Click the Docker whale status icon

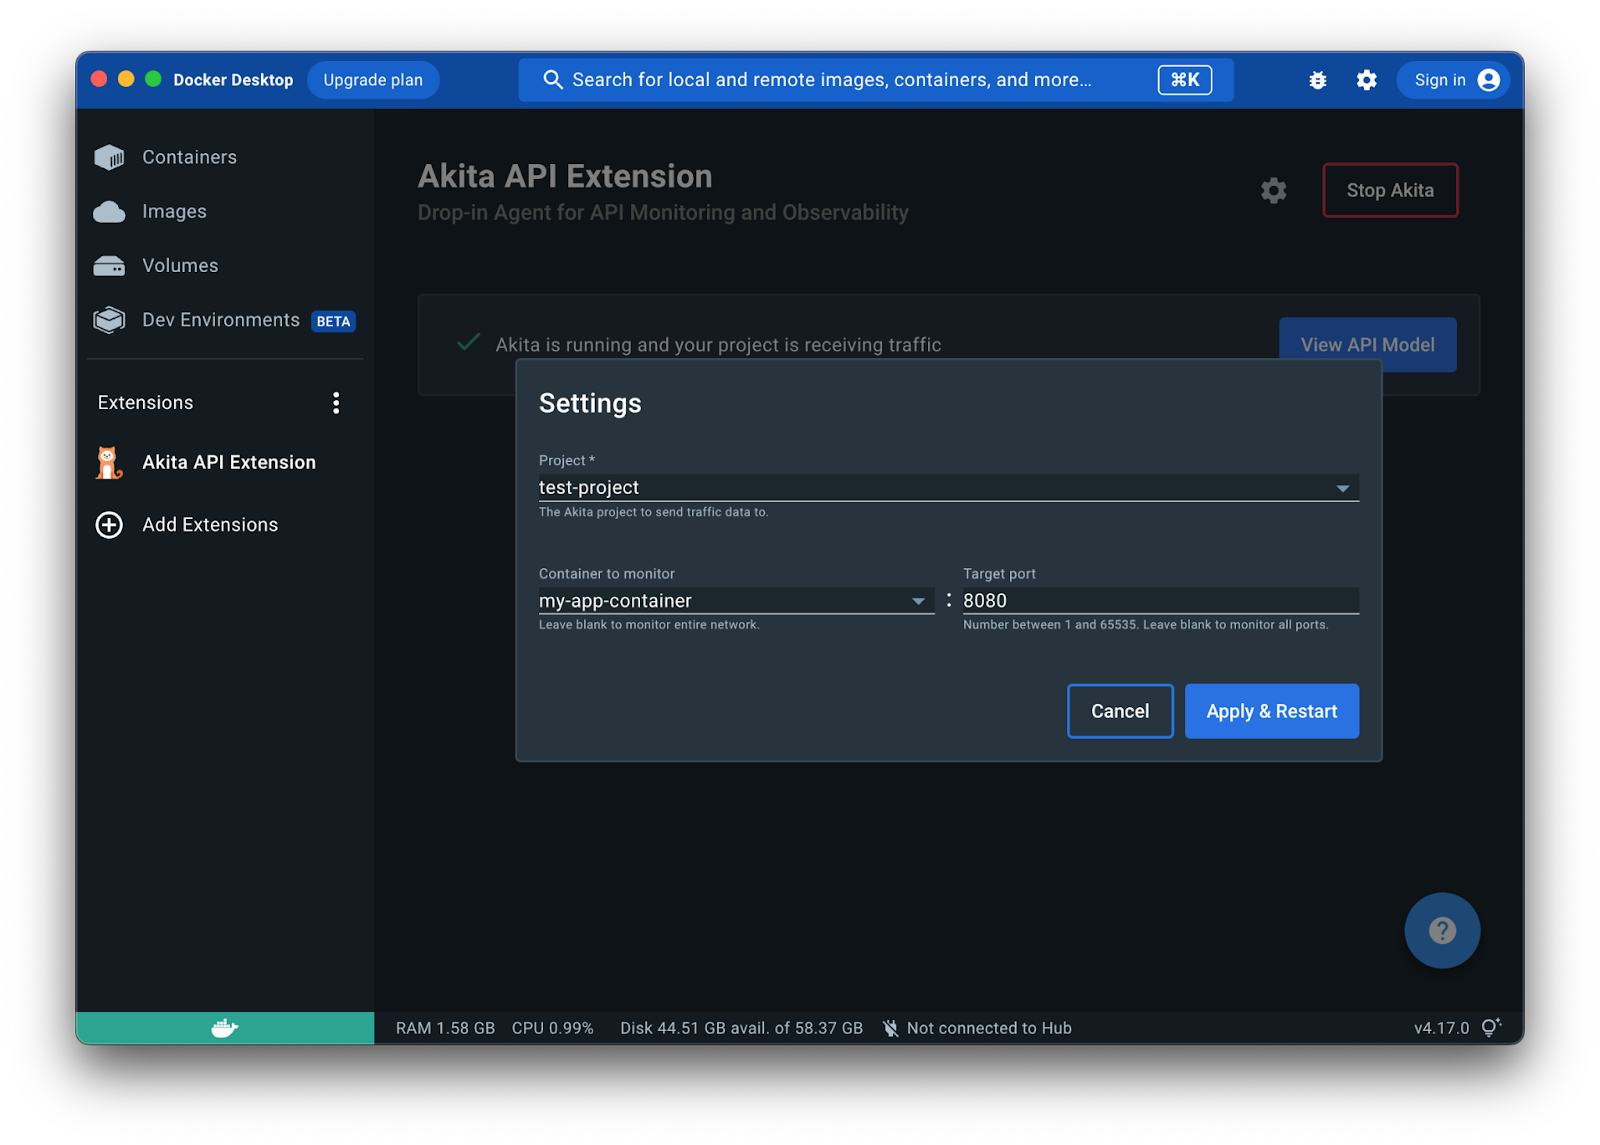225,1028
